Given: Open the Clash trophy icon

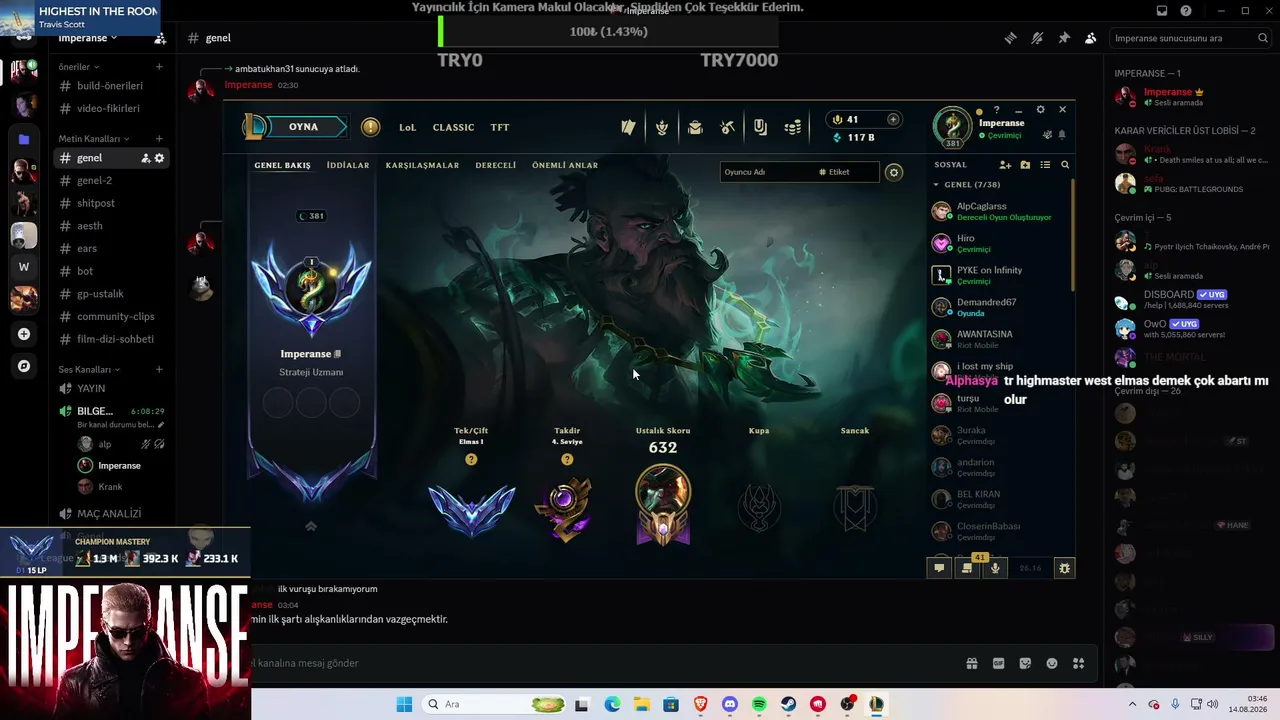Looking at the screenshot, I should [662, 127].
